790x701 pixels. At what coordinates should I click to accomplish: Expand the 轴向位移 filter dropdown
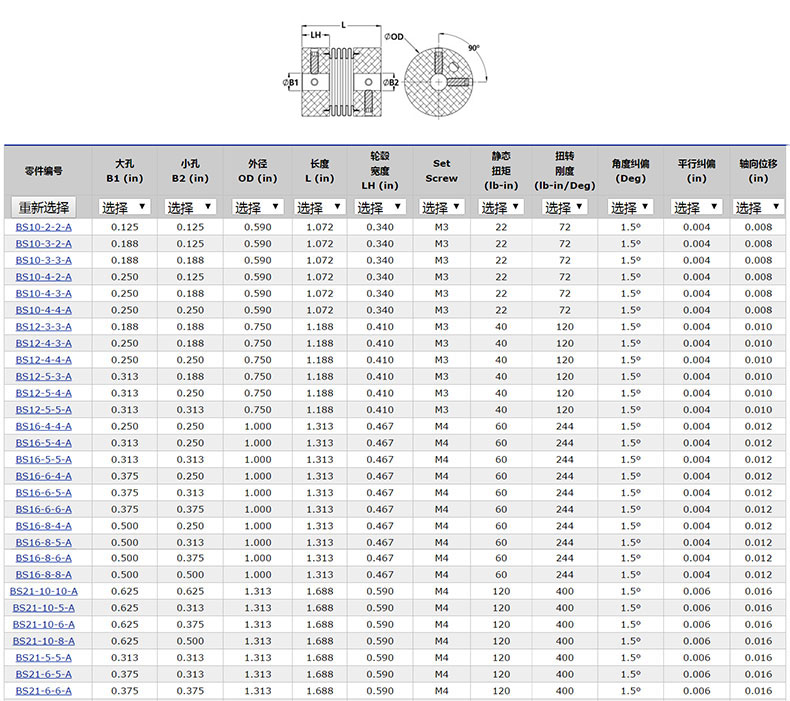click(757, 207)
